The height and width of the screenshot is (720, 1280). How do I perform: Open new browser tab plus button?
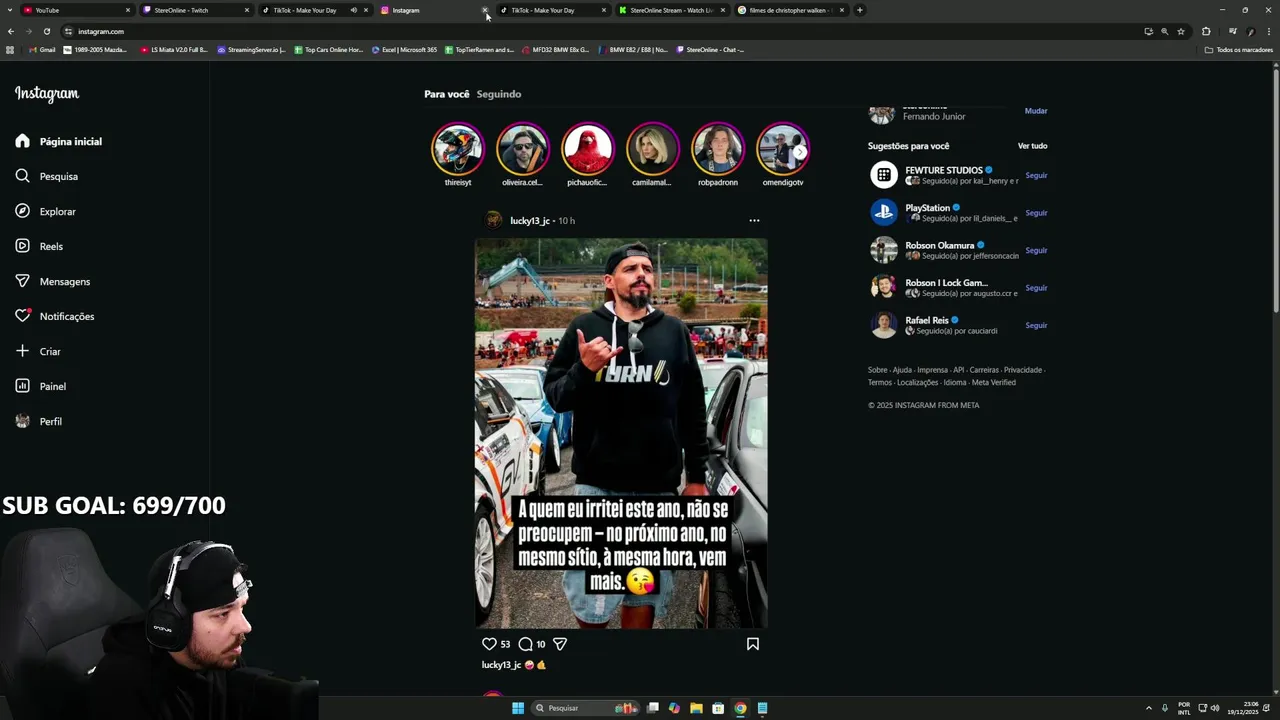pyautogui.click(x=859, y=10)
